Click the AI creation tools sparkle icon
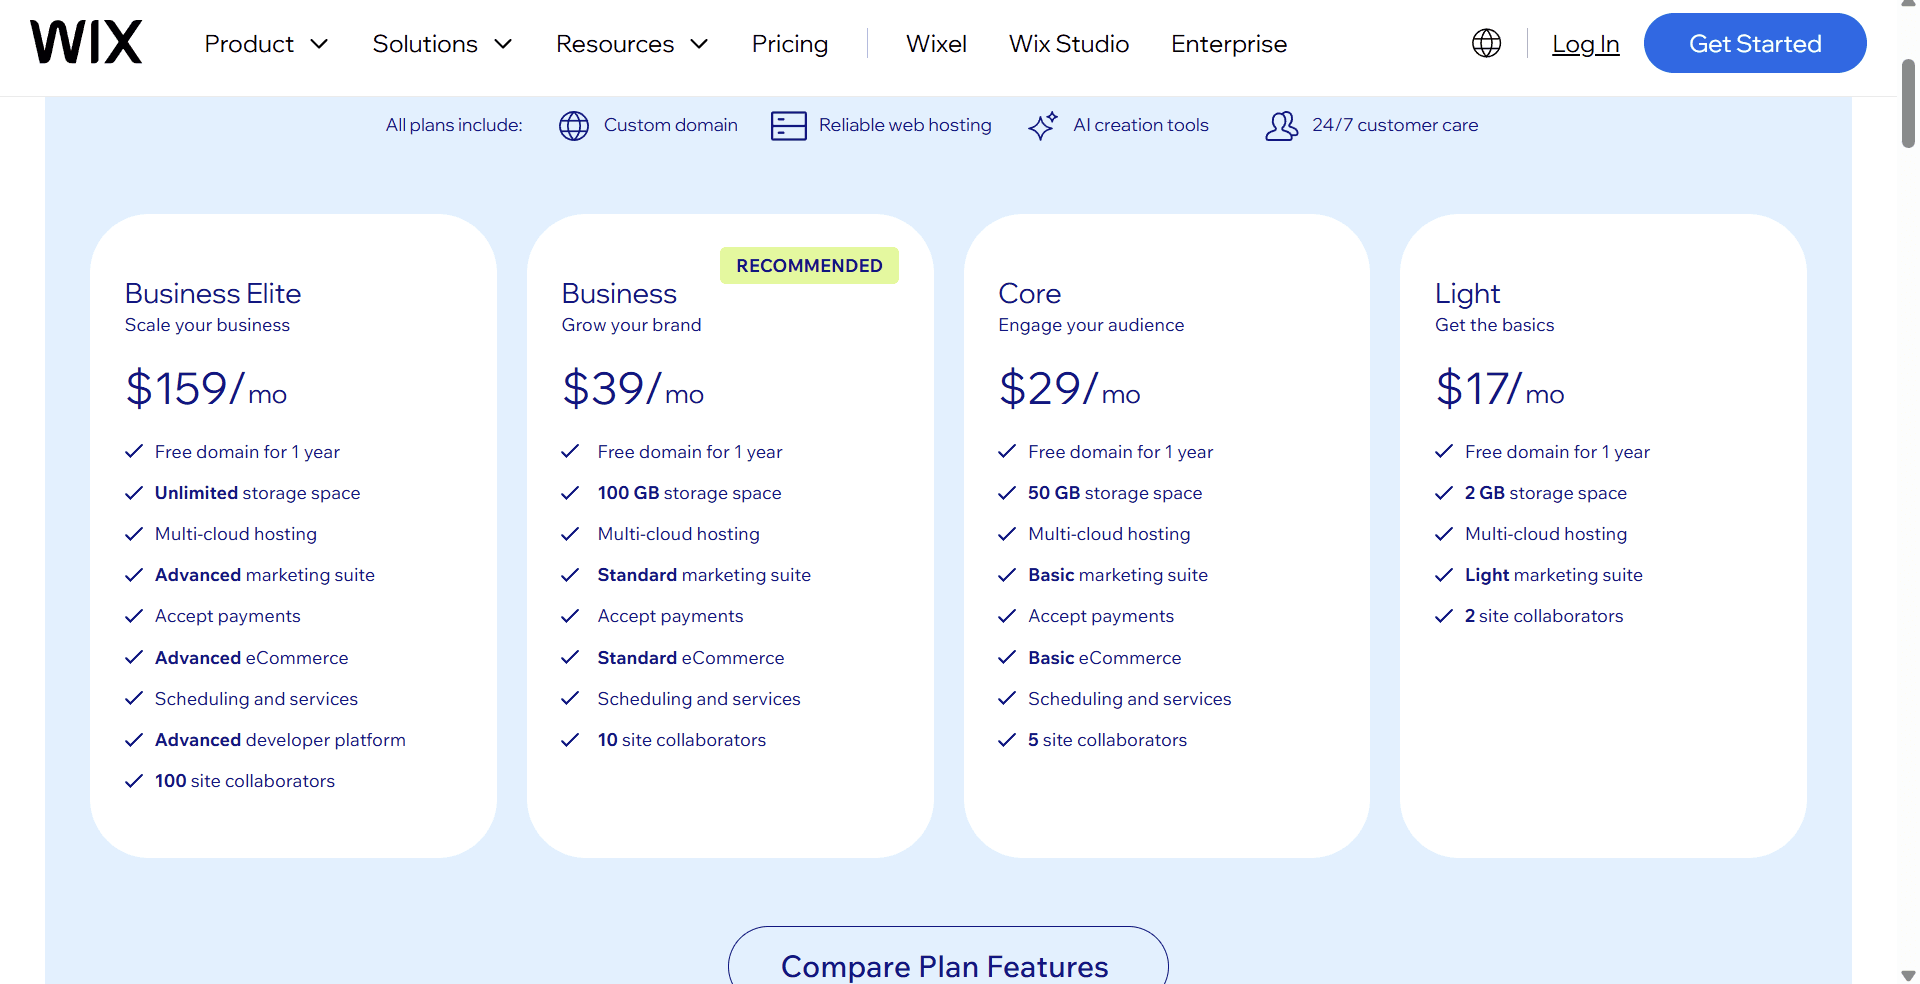The width and height of the screenshot is (1920, 984). 1042,125
